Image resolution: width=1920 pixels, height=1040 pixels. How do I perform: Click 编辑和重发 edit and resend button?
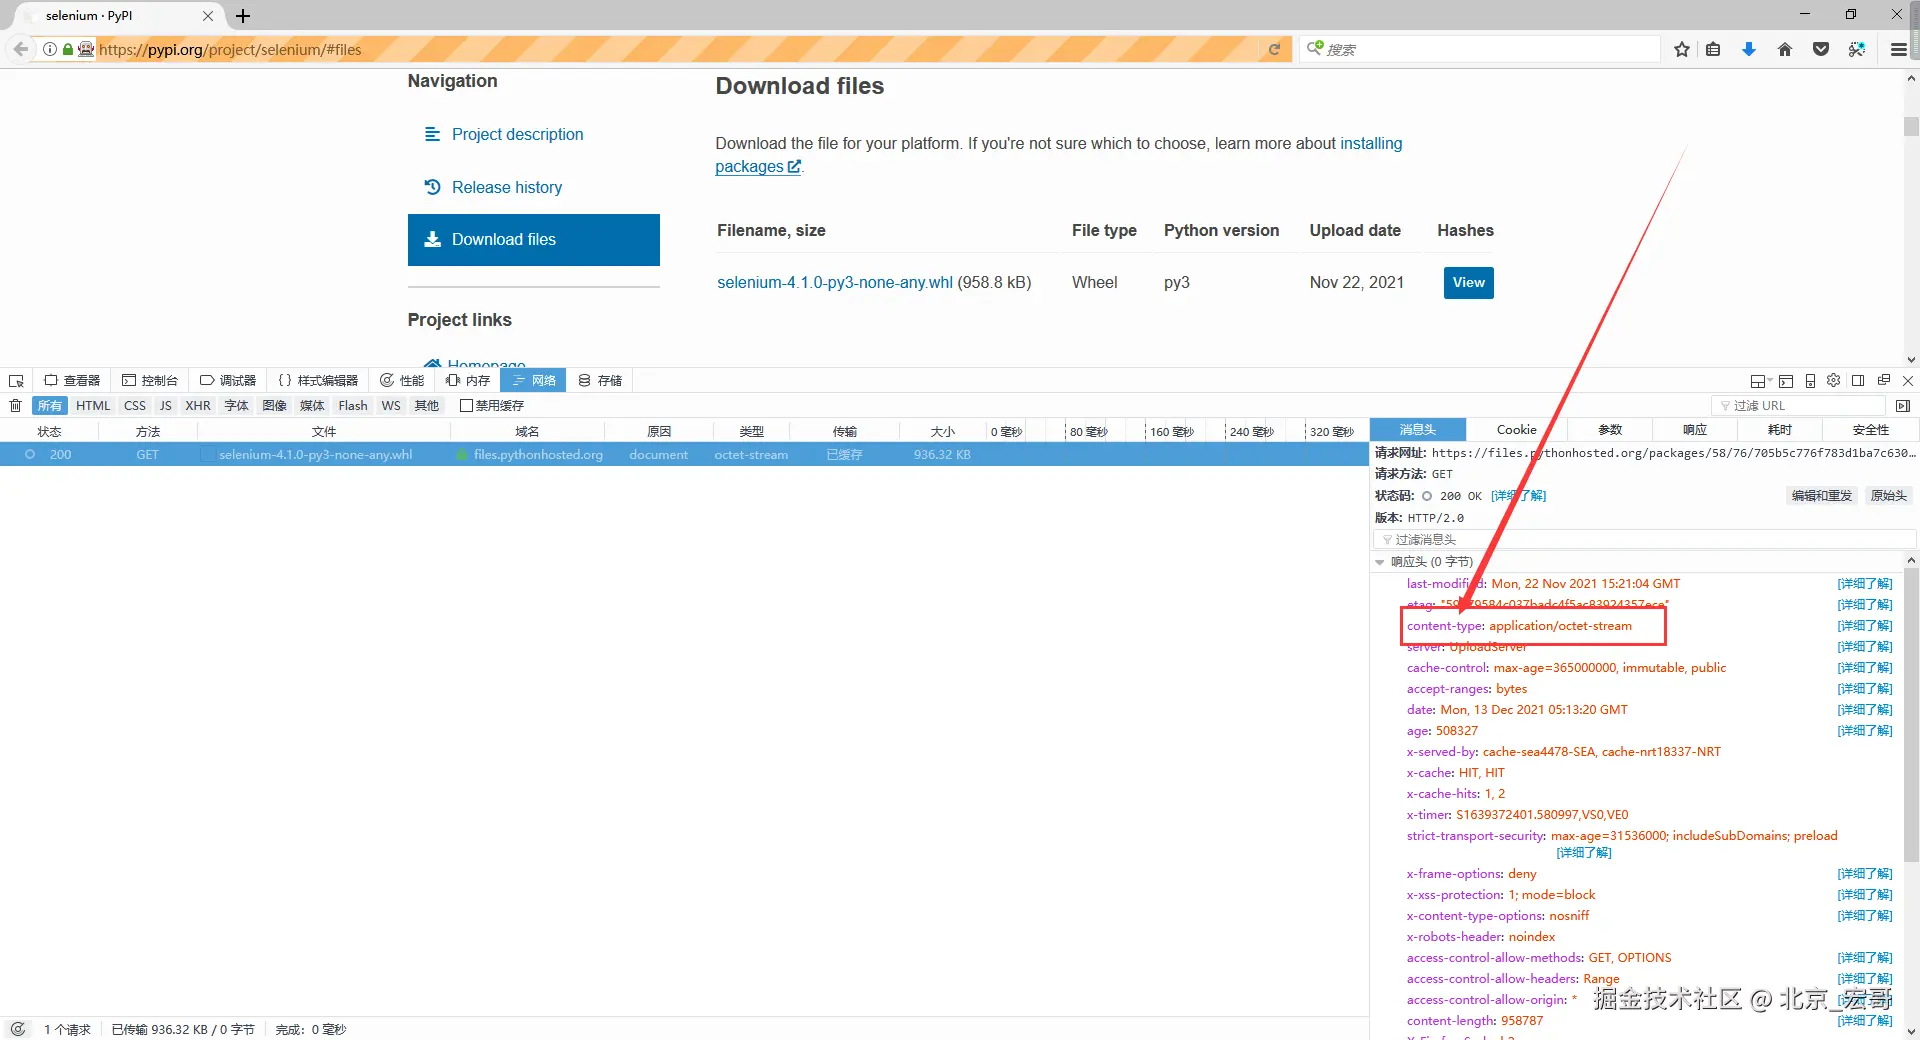click(x=1822, y=496)
